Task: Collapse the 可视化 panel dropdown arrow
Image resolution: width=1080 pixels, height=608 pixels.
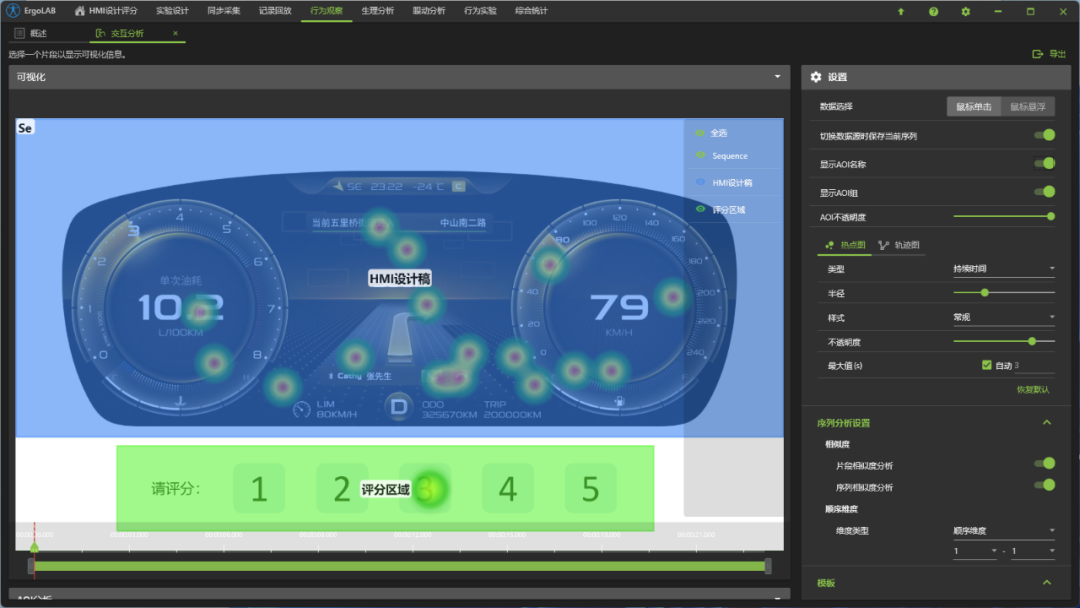Action: [777, 76]
